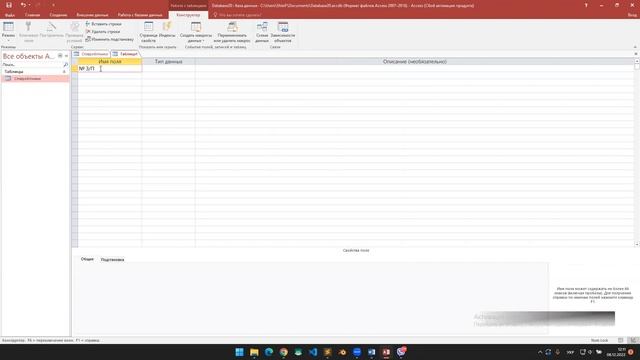Screen dimensions: 640x360
Task: Open the Работа с базами данных tab
Action: tap(140, 15)
